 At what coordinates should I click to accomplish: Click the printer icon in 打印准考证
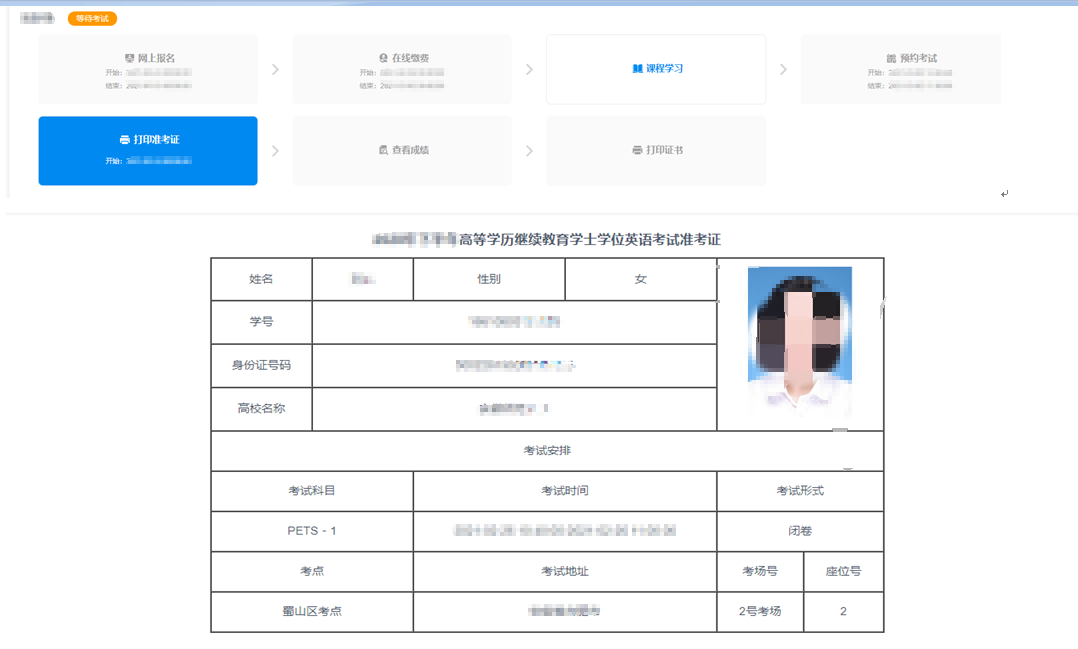click(124, 139)
